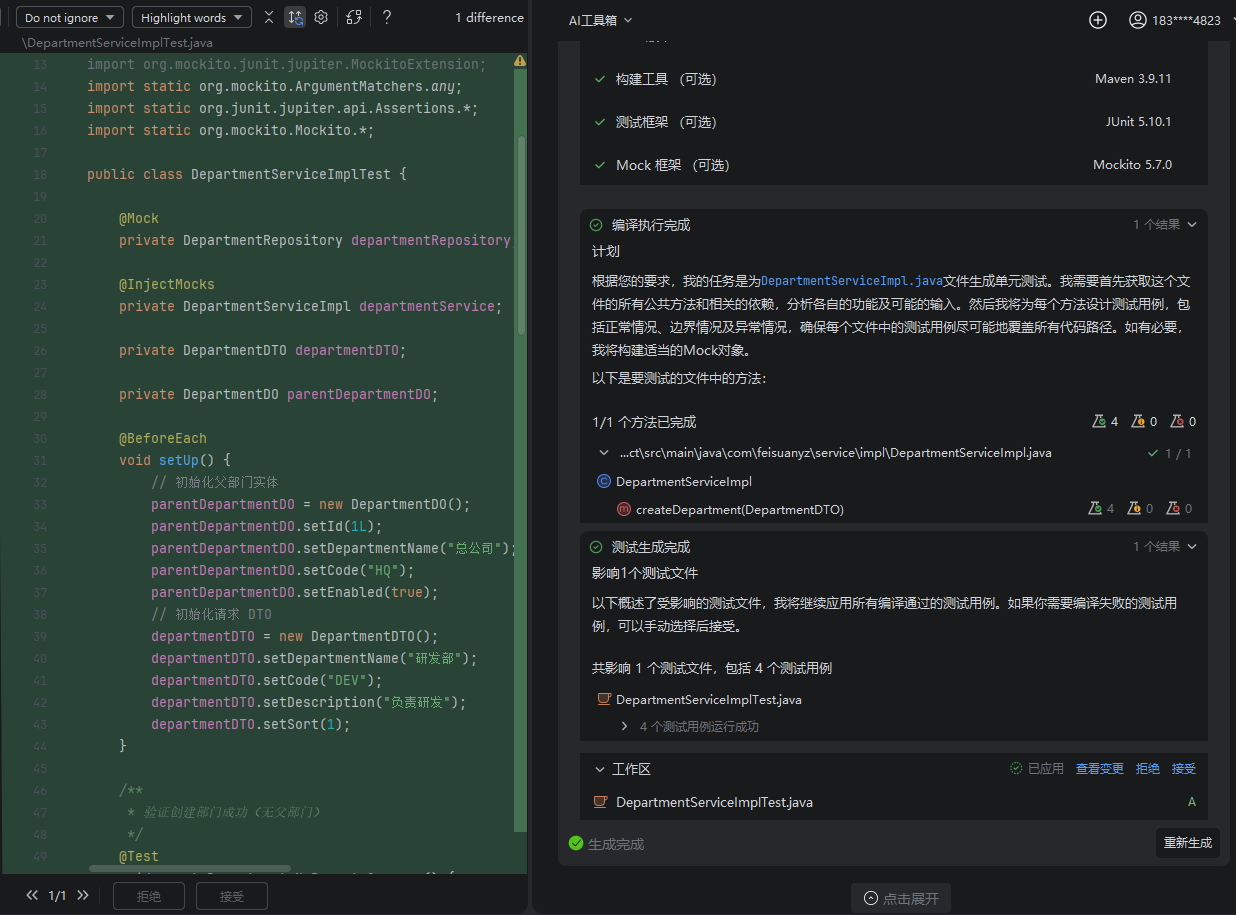Image resolution: width=1236 pixels, height=915 pixels.
Task: Click the 接受 link in workspace
Action: tap(1183, 769)
